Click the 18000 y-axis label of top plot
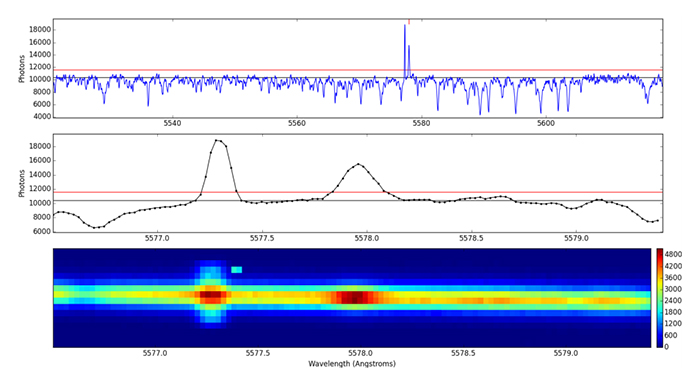Screen dimensions: 700x386 pyautogui.click(x=40, y=30)
